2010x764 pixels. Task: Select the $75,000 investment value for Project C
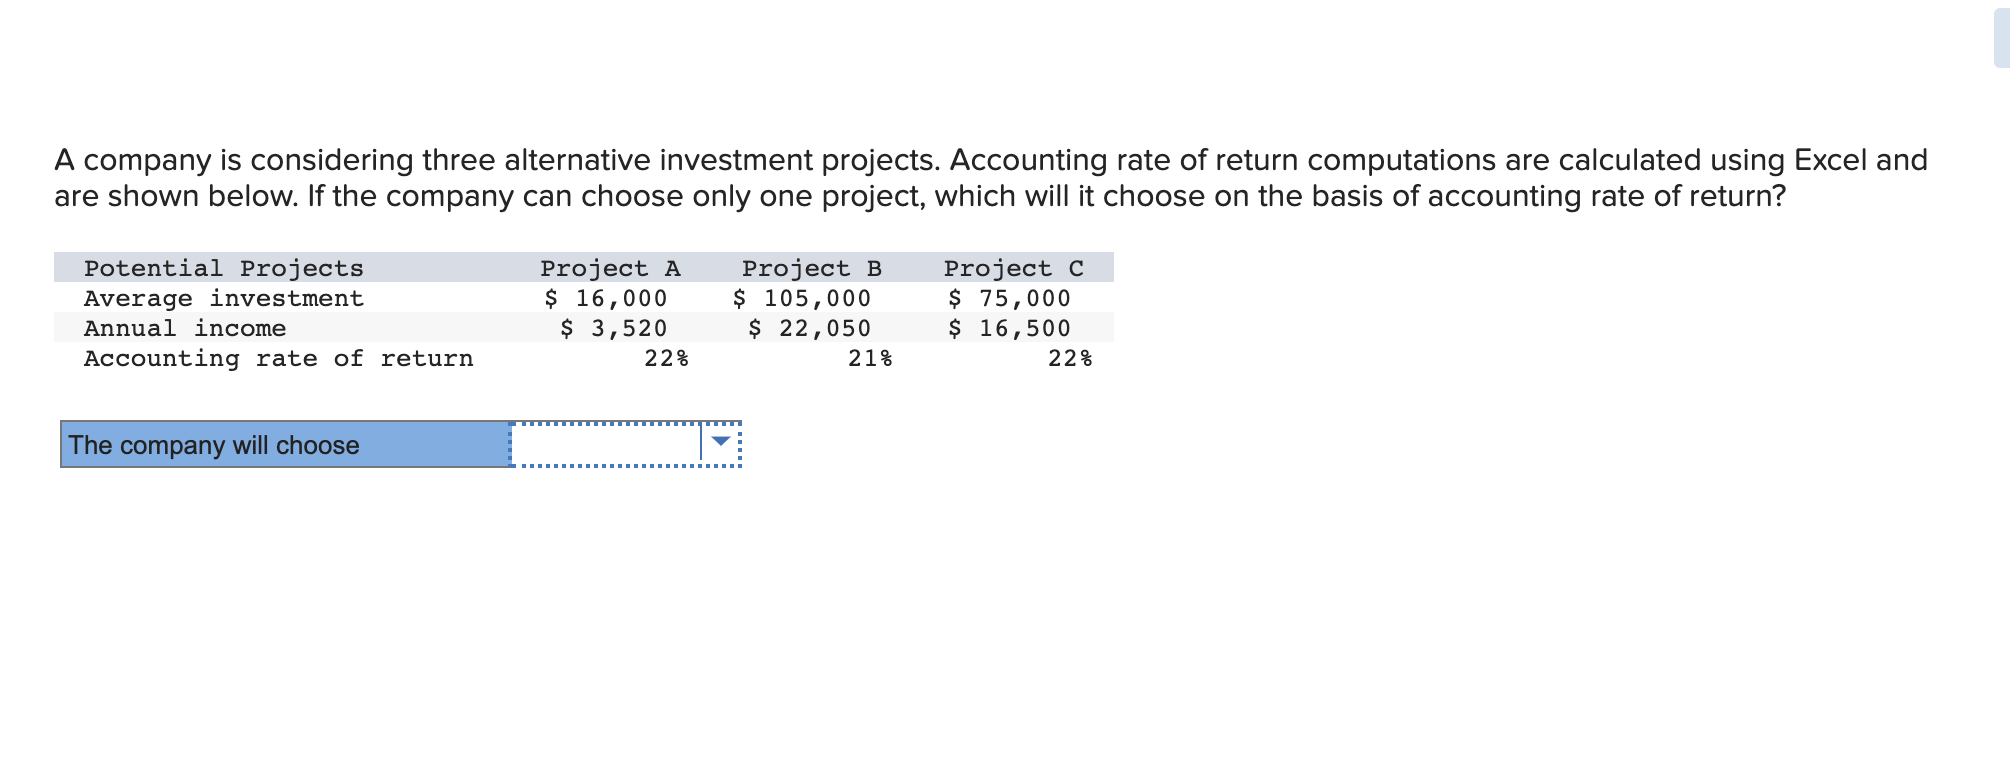(x=1008, y=297)
